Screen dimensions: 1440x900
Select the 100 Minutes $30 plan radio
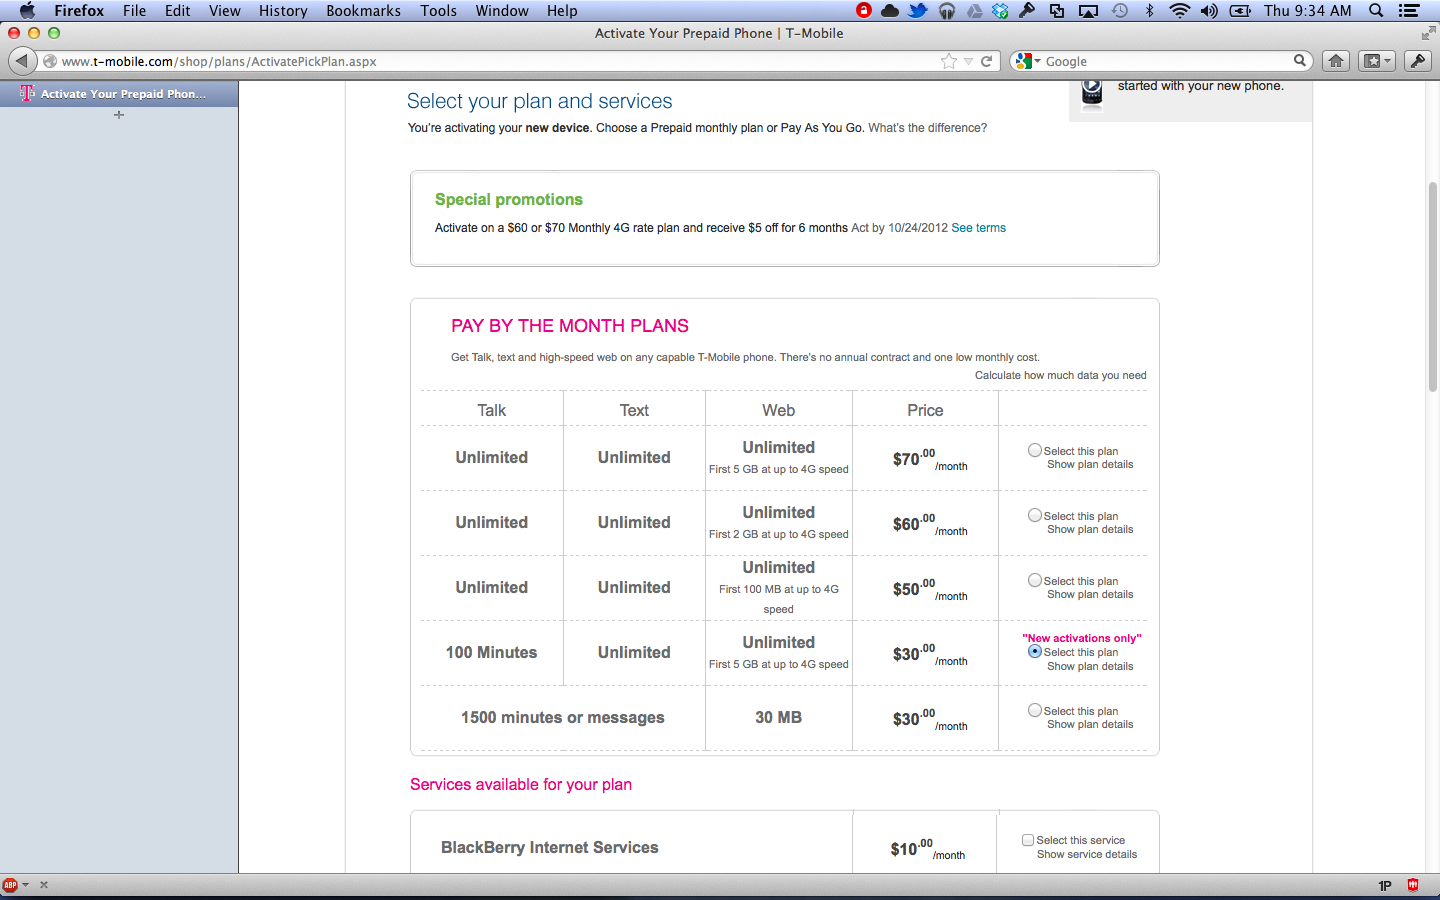(1035, 651)
